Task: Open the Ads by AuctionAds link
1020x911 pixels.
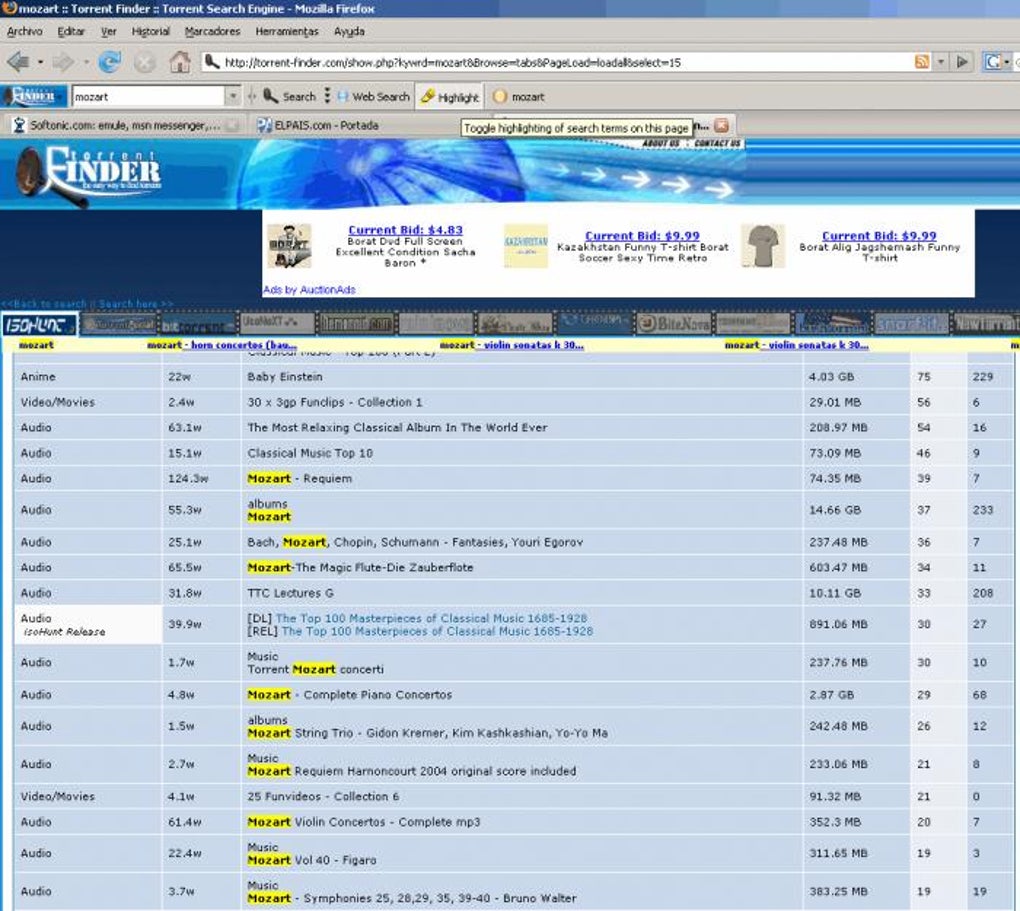Action: pos(309,290)
